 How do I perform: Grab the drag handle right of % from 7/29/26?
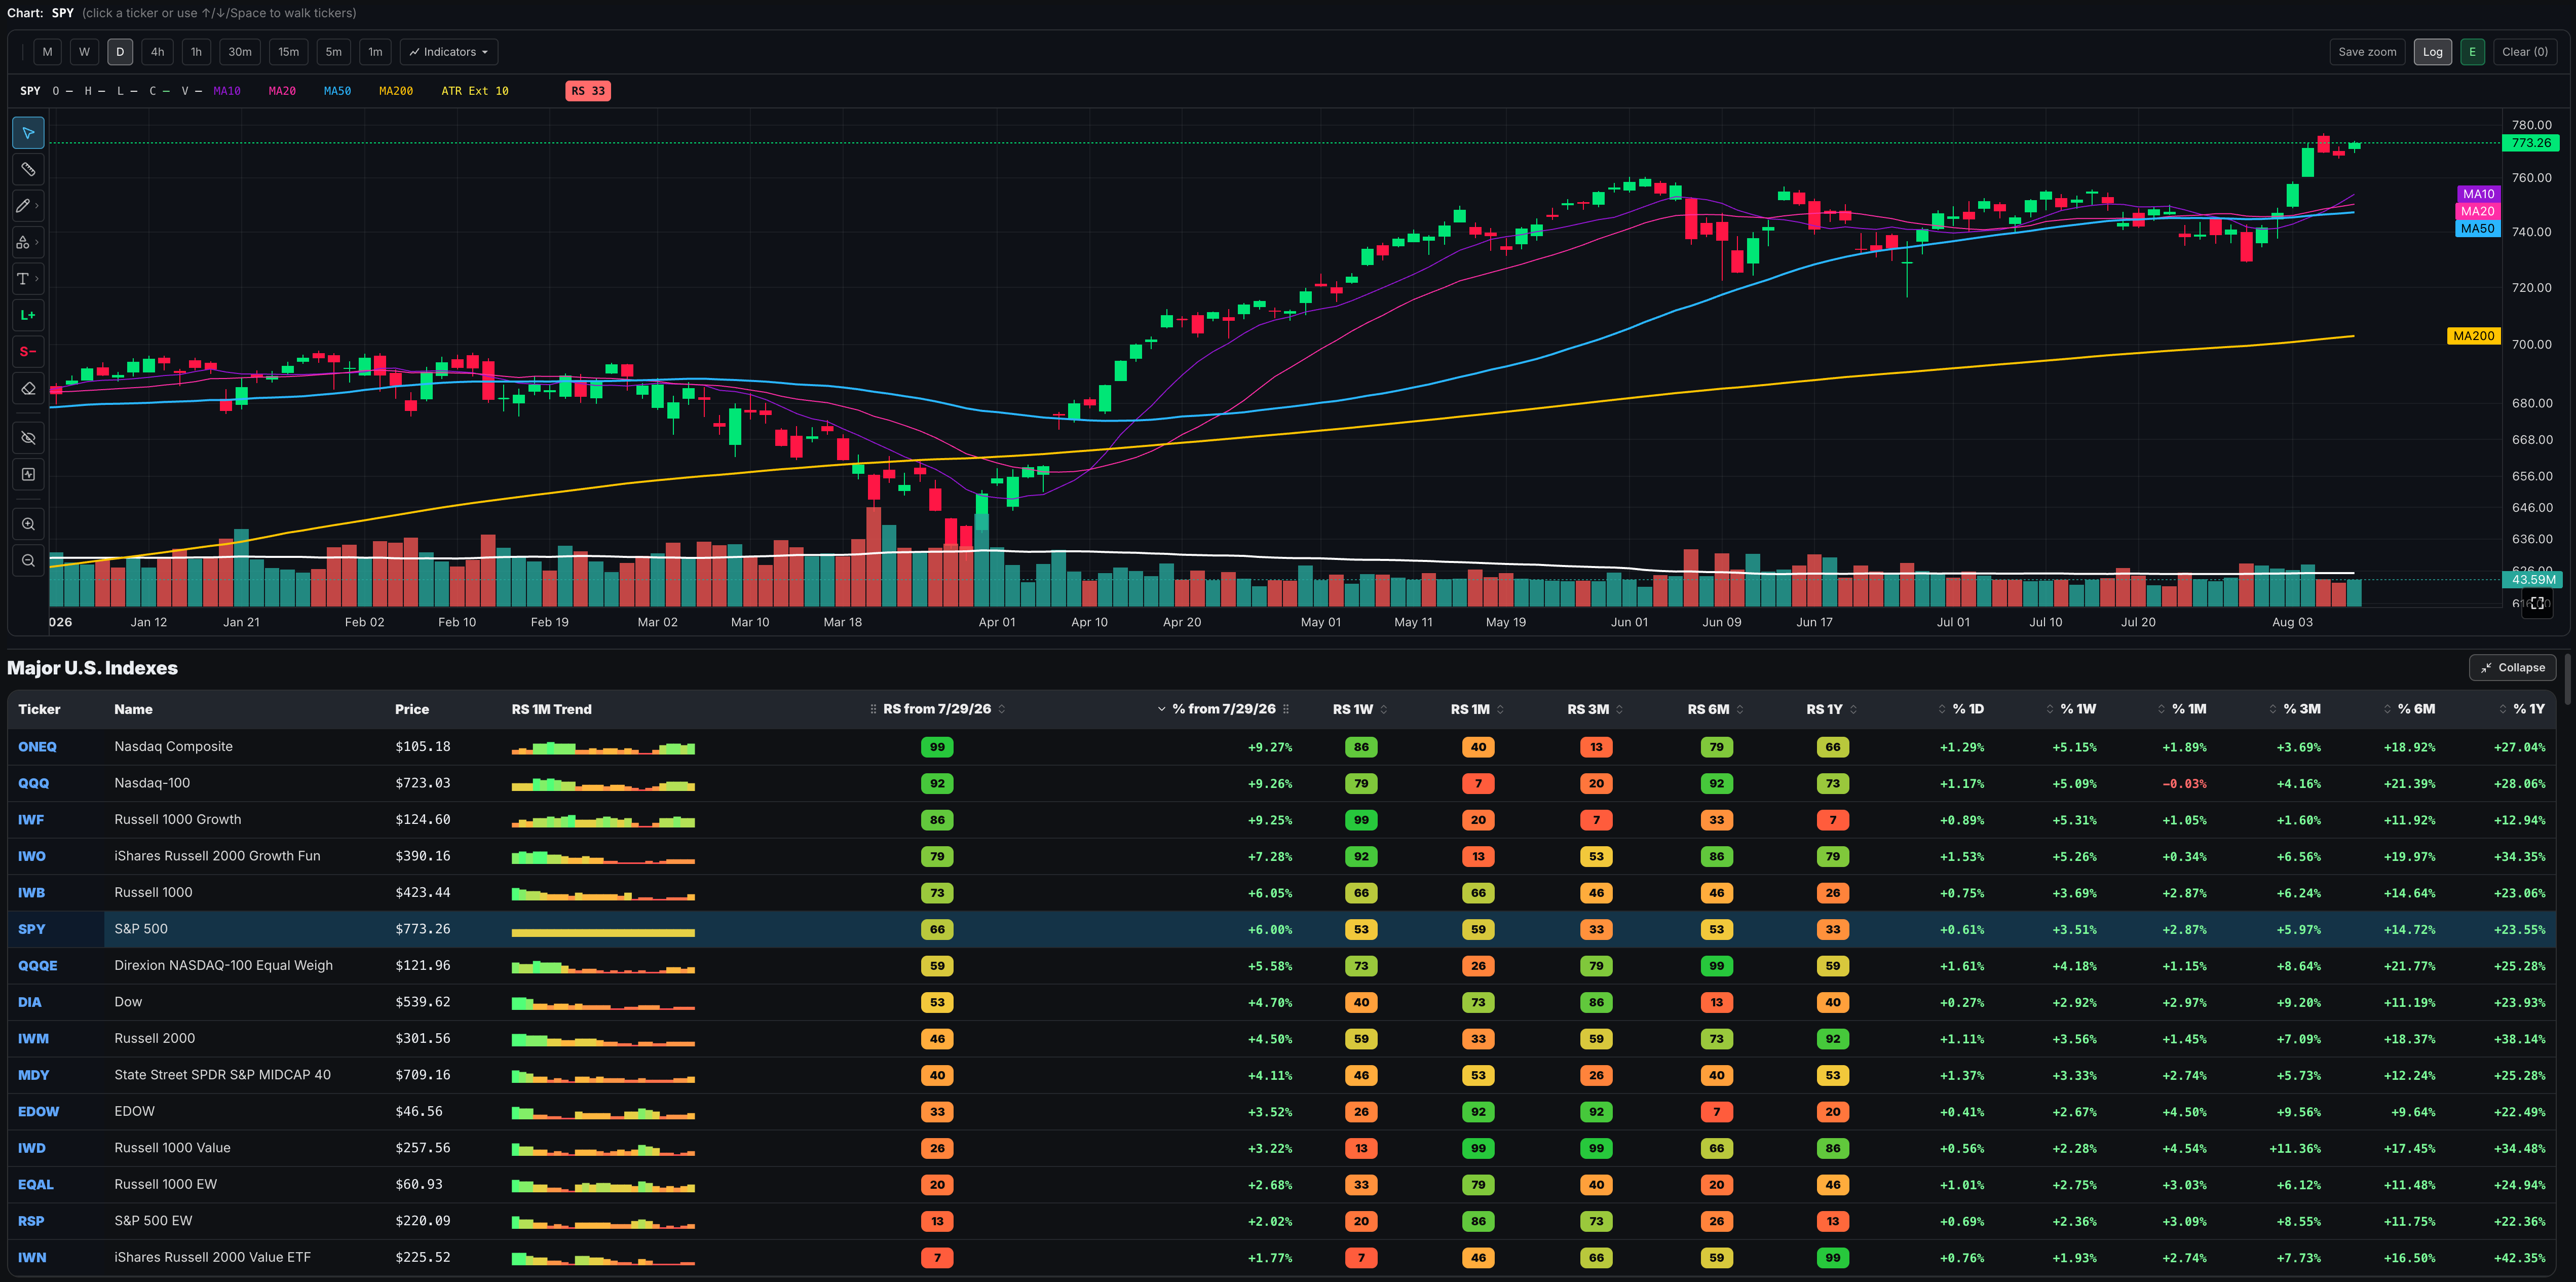coord(1286,709)
